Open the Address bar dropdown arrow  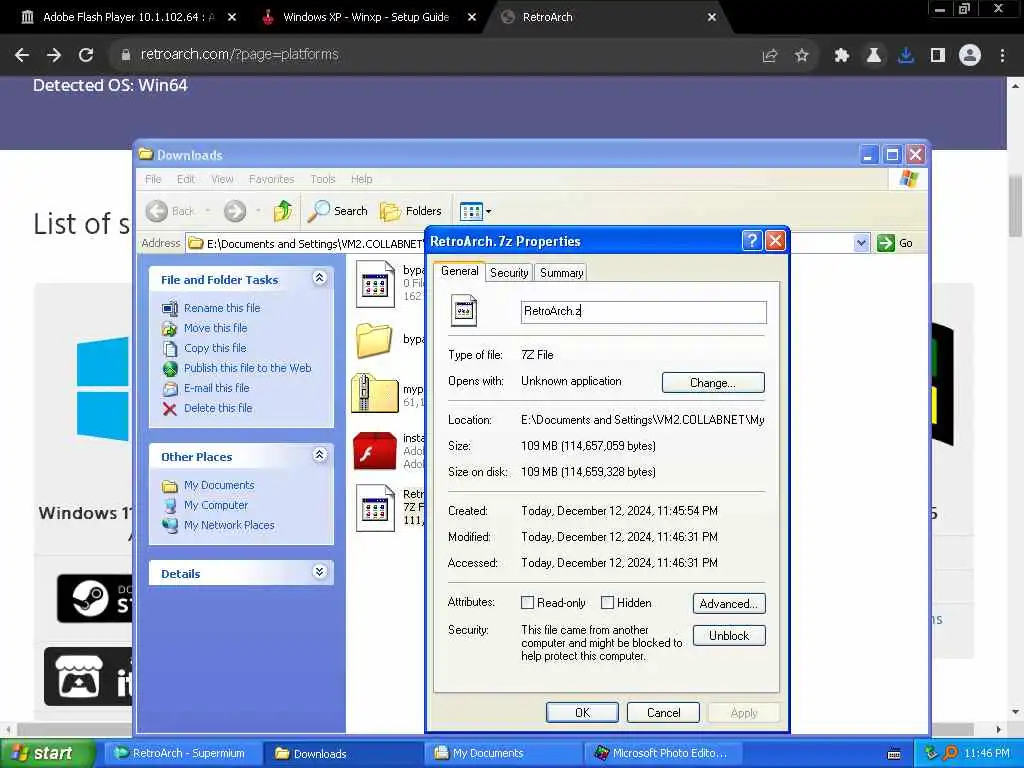[861, 243]
